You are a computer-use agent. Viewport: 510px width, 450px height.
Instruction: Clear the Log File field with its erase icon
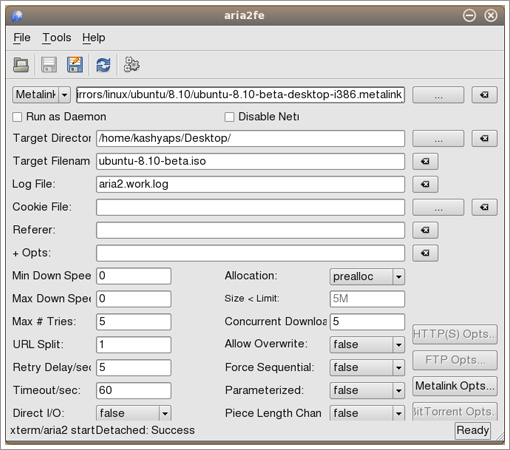pyautogui.click(x=425, y=184)
